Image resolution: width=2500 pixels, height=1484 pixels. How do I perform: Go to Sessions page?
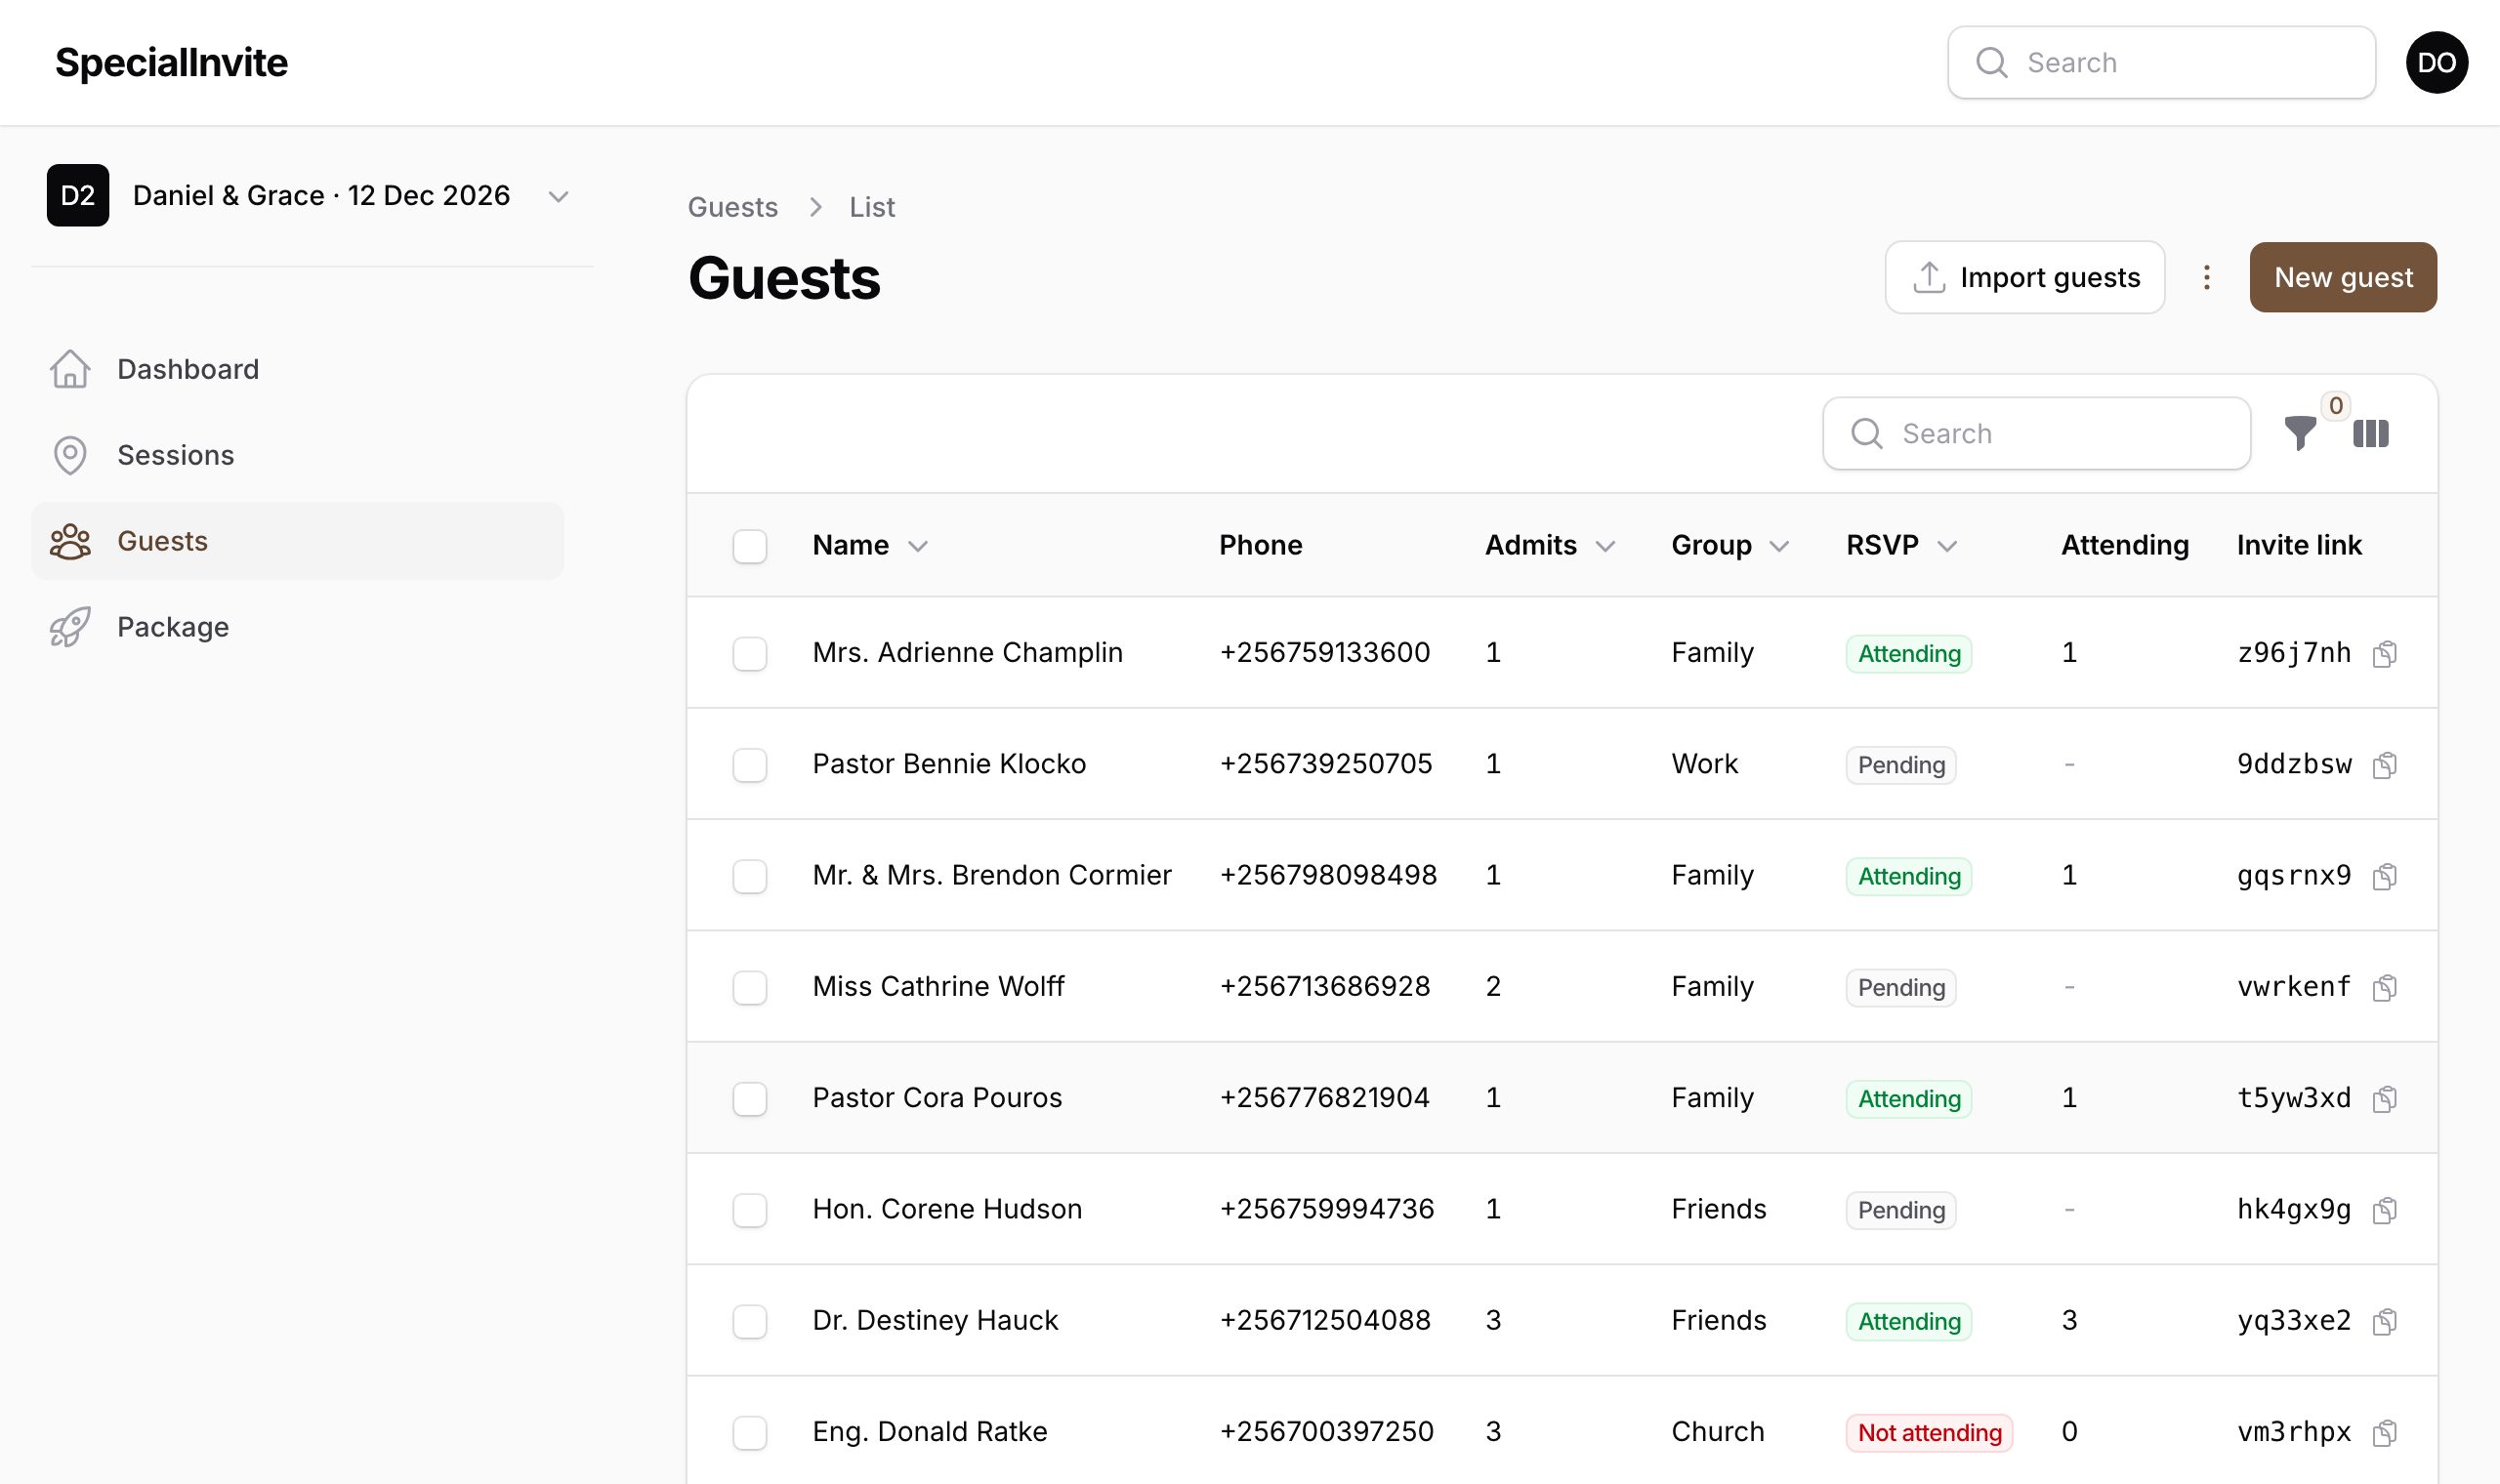(x=298, y=455)
